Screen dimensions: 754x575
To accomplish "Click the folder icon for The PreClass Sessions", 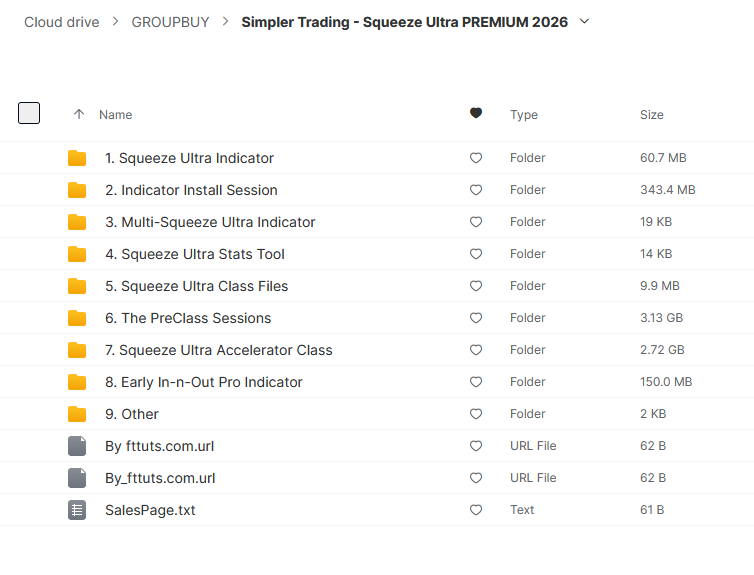I will point(77,318).
